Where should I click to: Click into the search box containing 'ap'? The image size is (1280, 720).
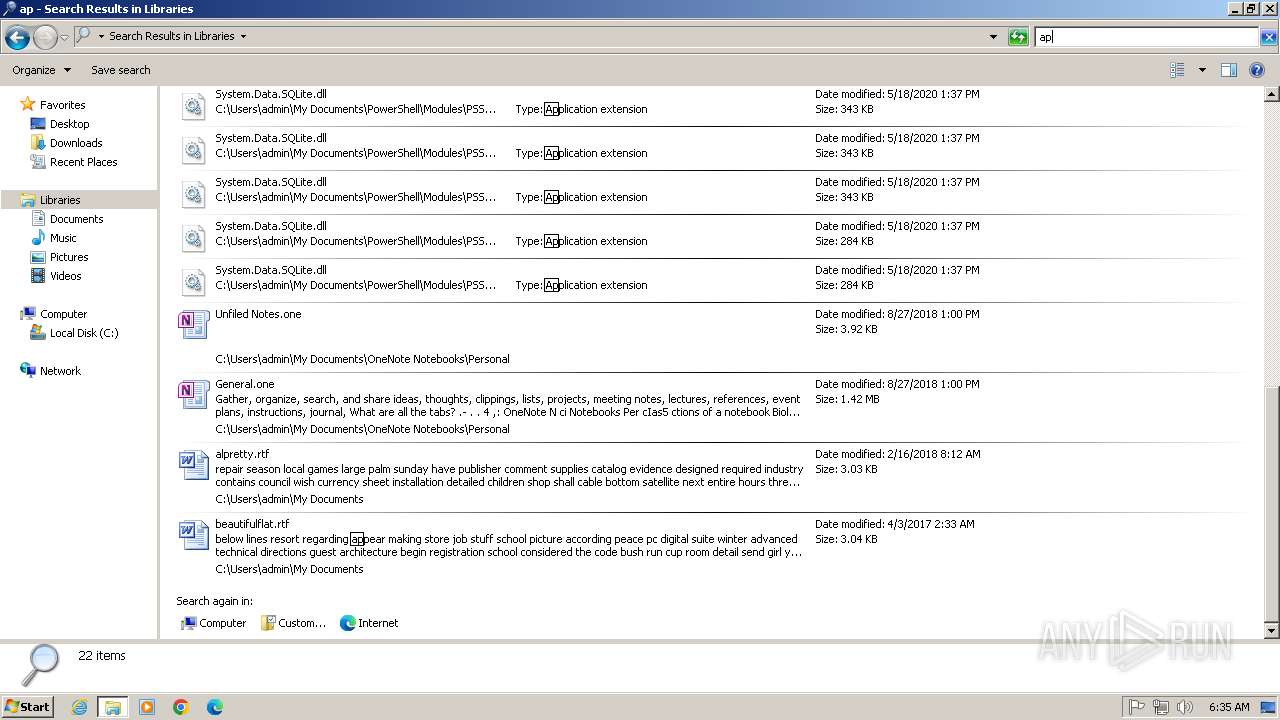tap(1146, 37)
